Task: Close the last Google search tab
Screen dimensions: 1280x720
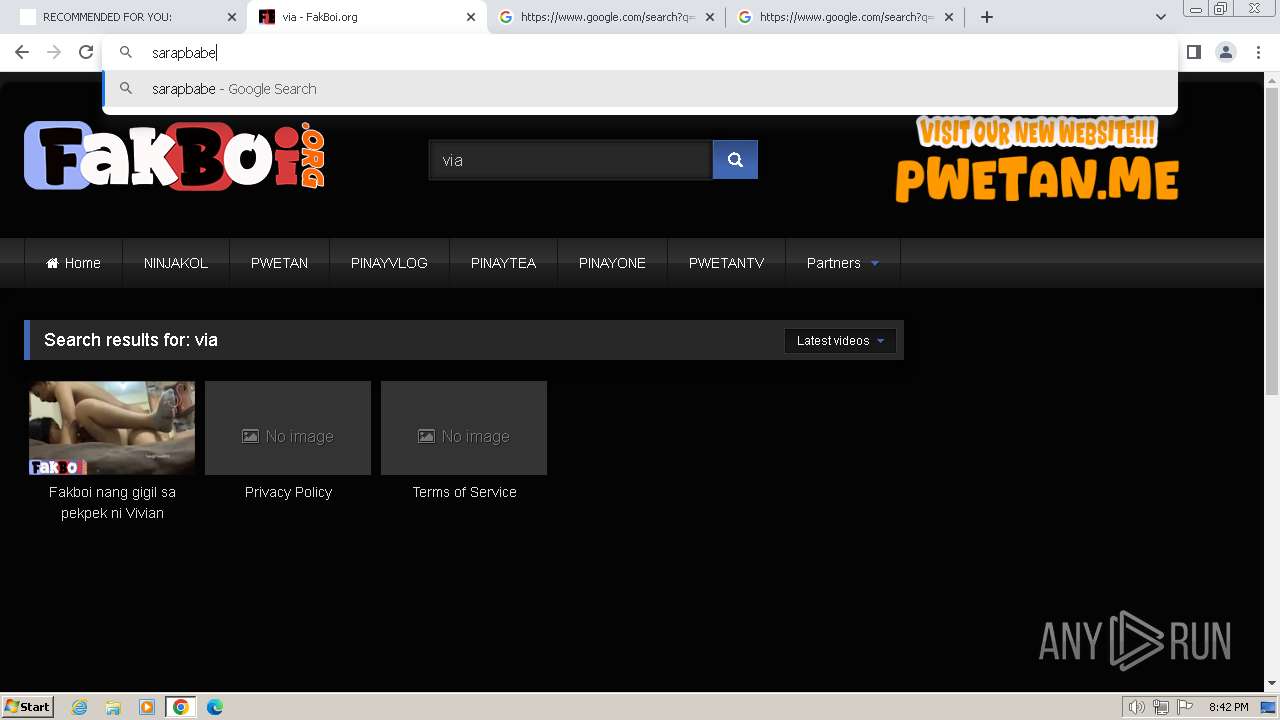Action: coord(949,17)
